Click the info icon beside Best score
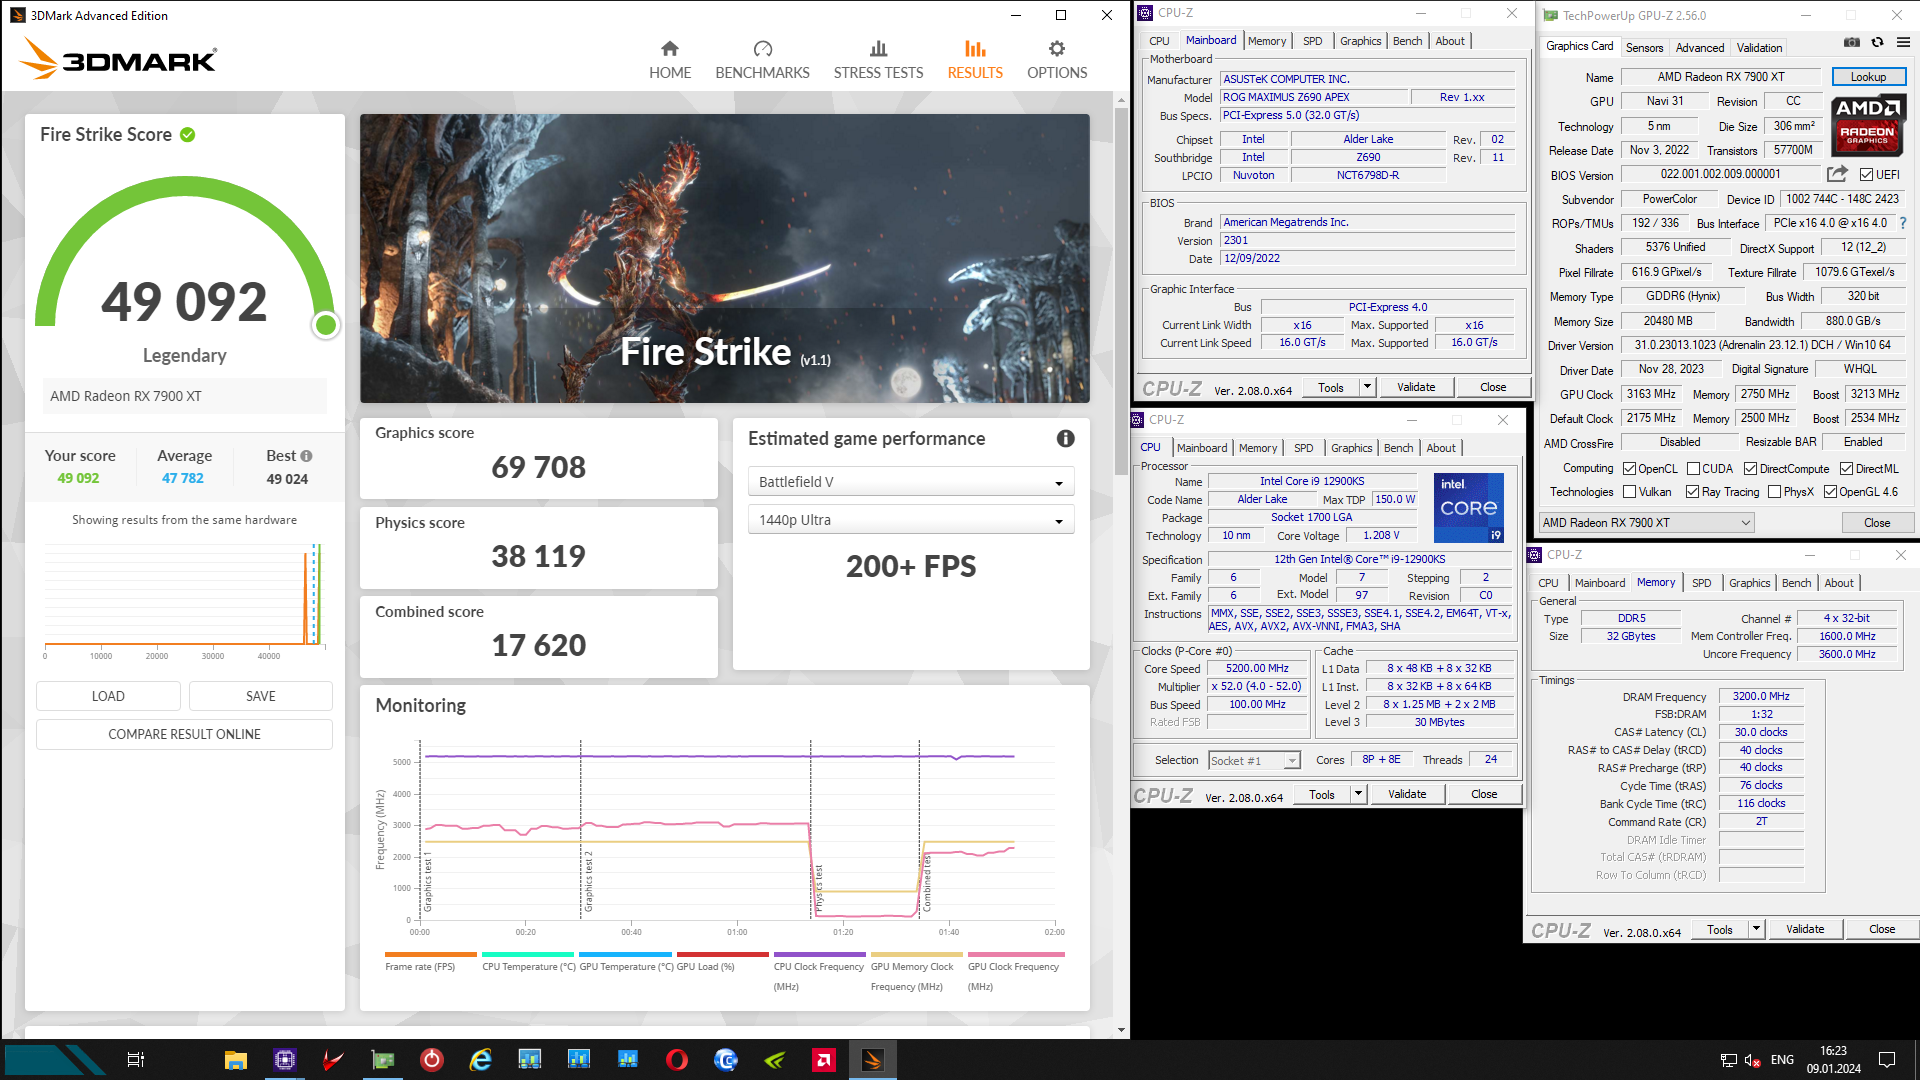The image size is (1920, 1080). [307, 456]
